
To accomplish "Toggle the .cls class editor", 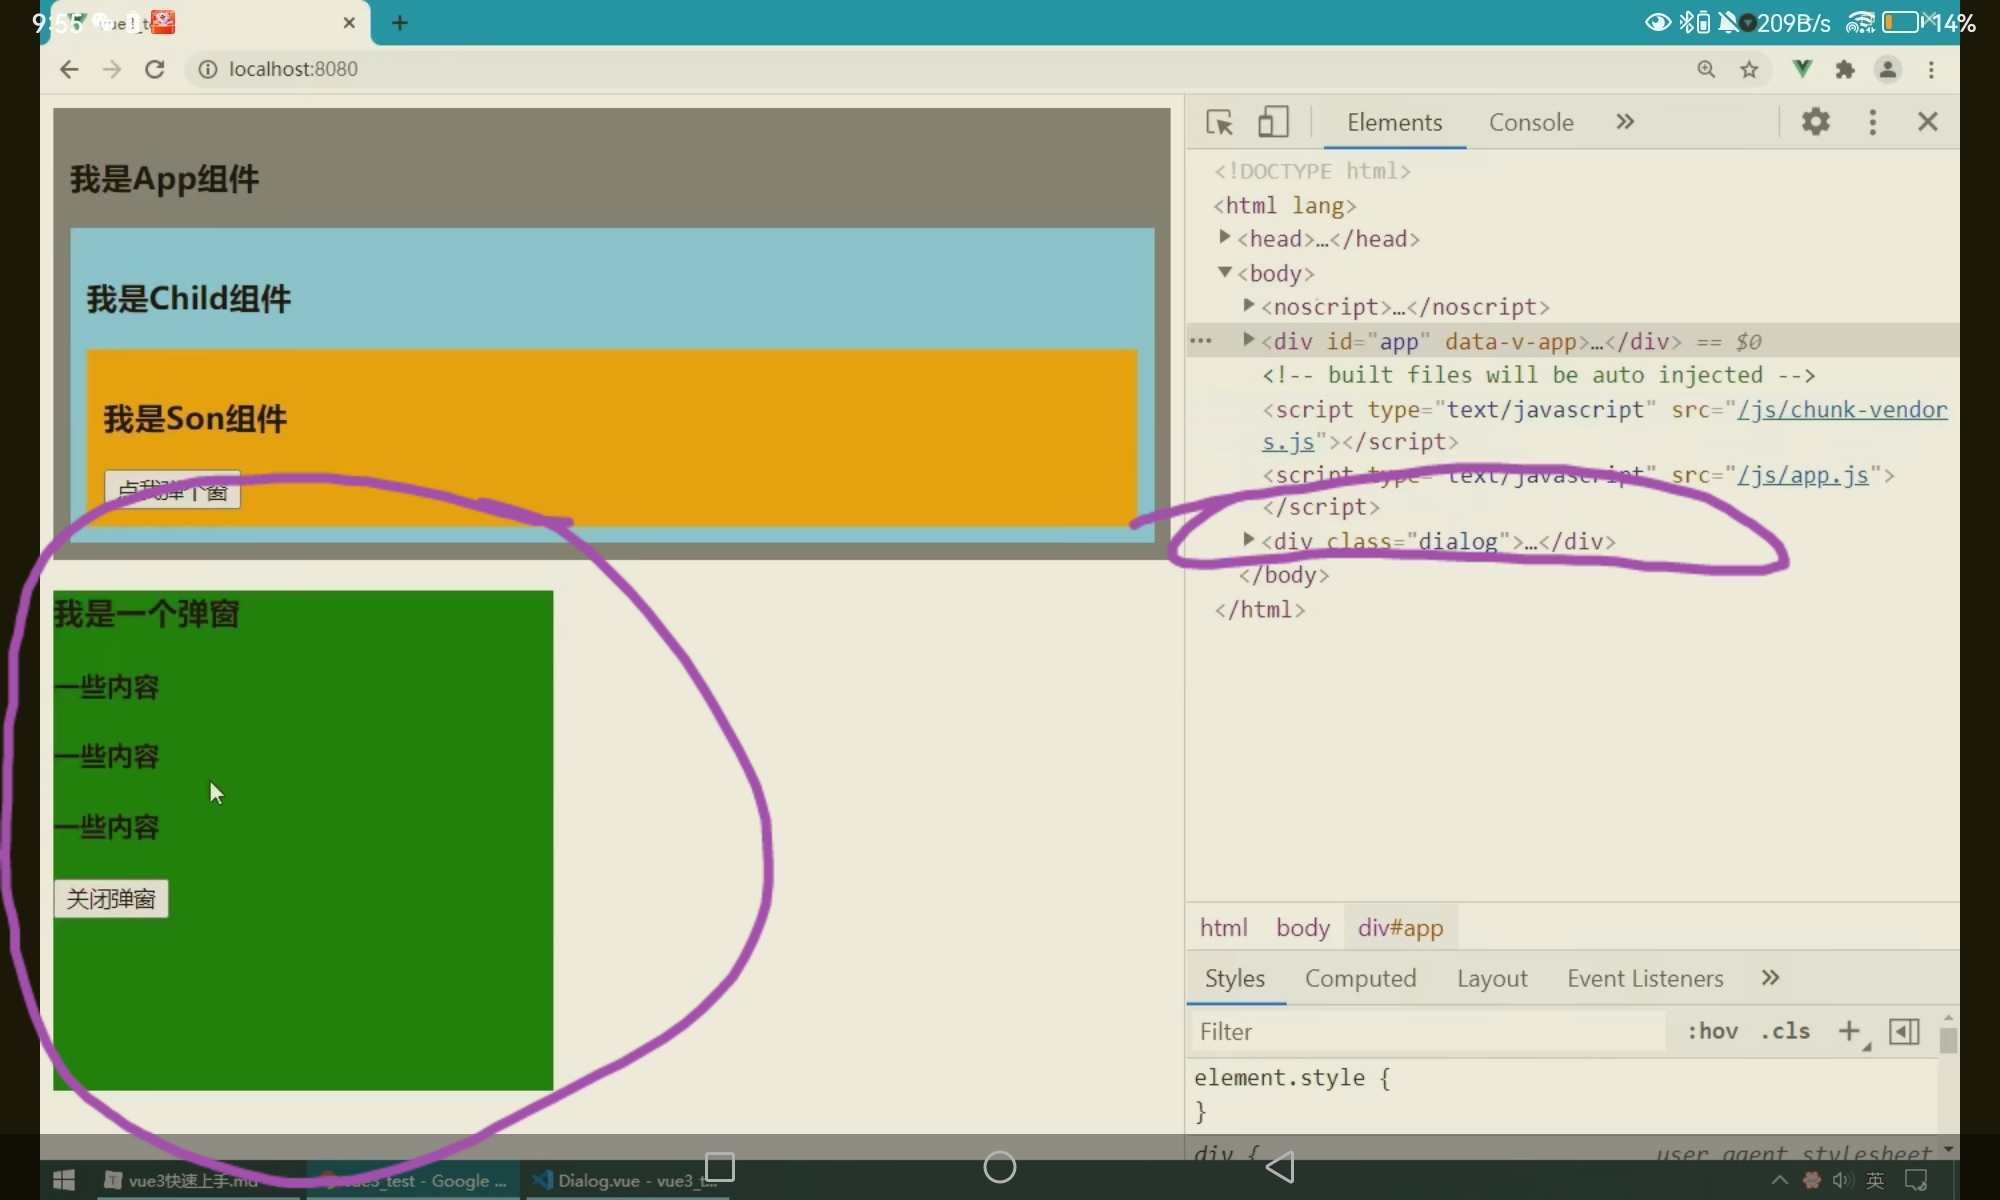I will [x=1785, y=1031].
